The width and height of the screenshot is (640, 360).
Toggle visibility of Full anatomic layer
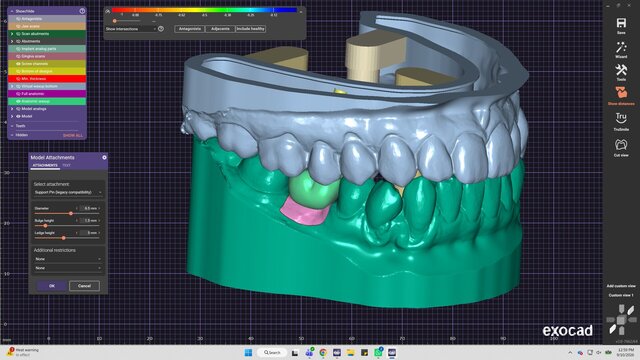(x=18, y=93)
